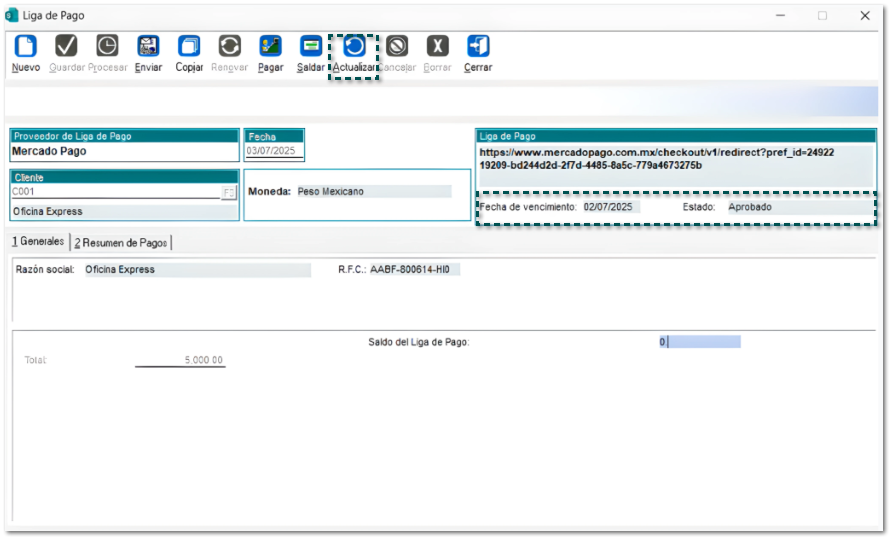Image resolution: width=892 pixels, height=540 pixels.
Task: Click the Mercado Pago provider name
Action: click(49, 151)
